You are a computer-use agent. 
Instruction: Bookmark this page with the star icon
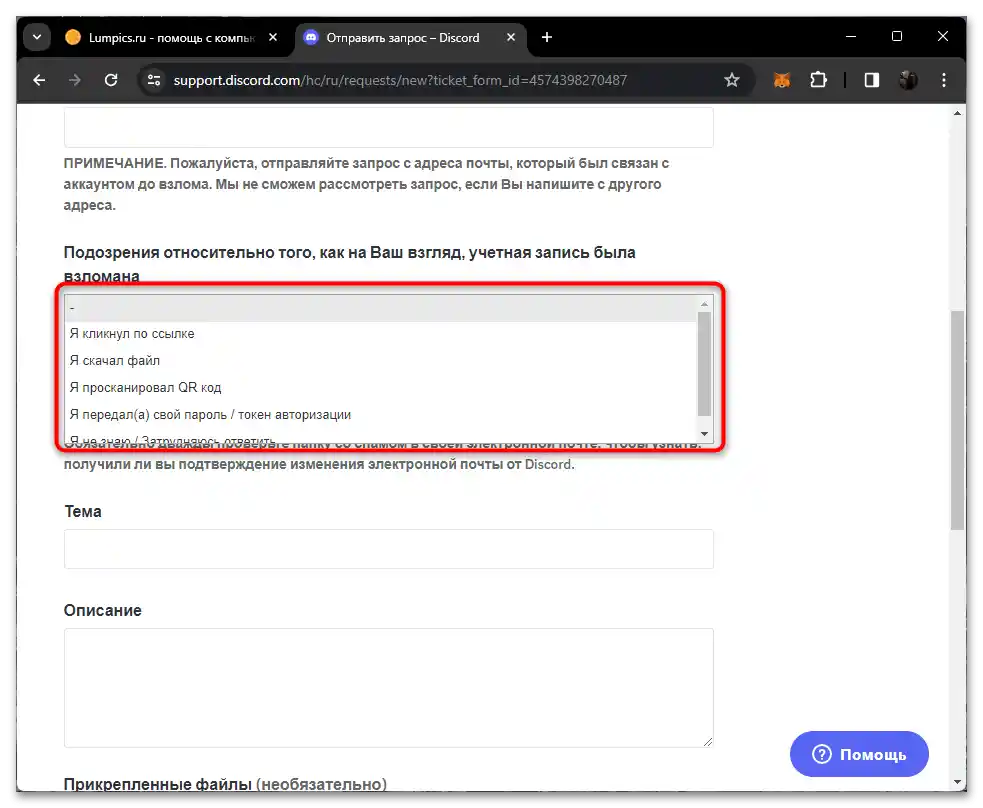click(x=732, y=80)
